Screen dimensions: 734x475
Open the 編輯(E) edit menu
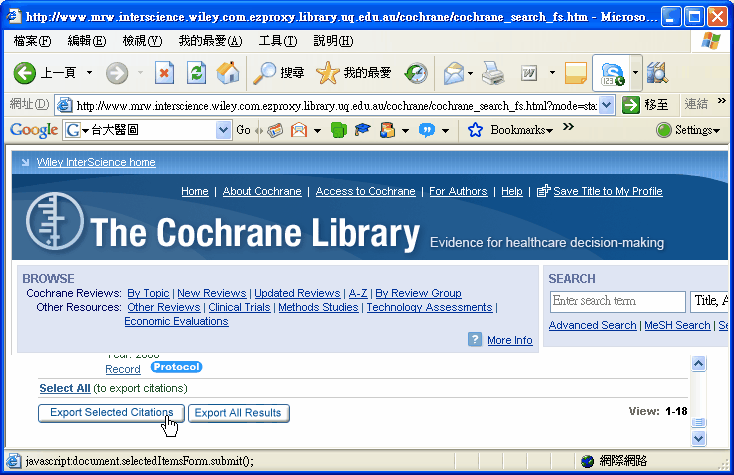point(87,41)
